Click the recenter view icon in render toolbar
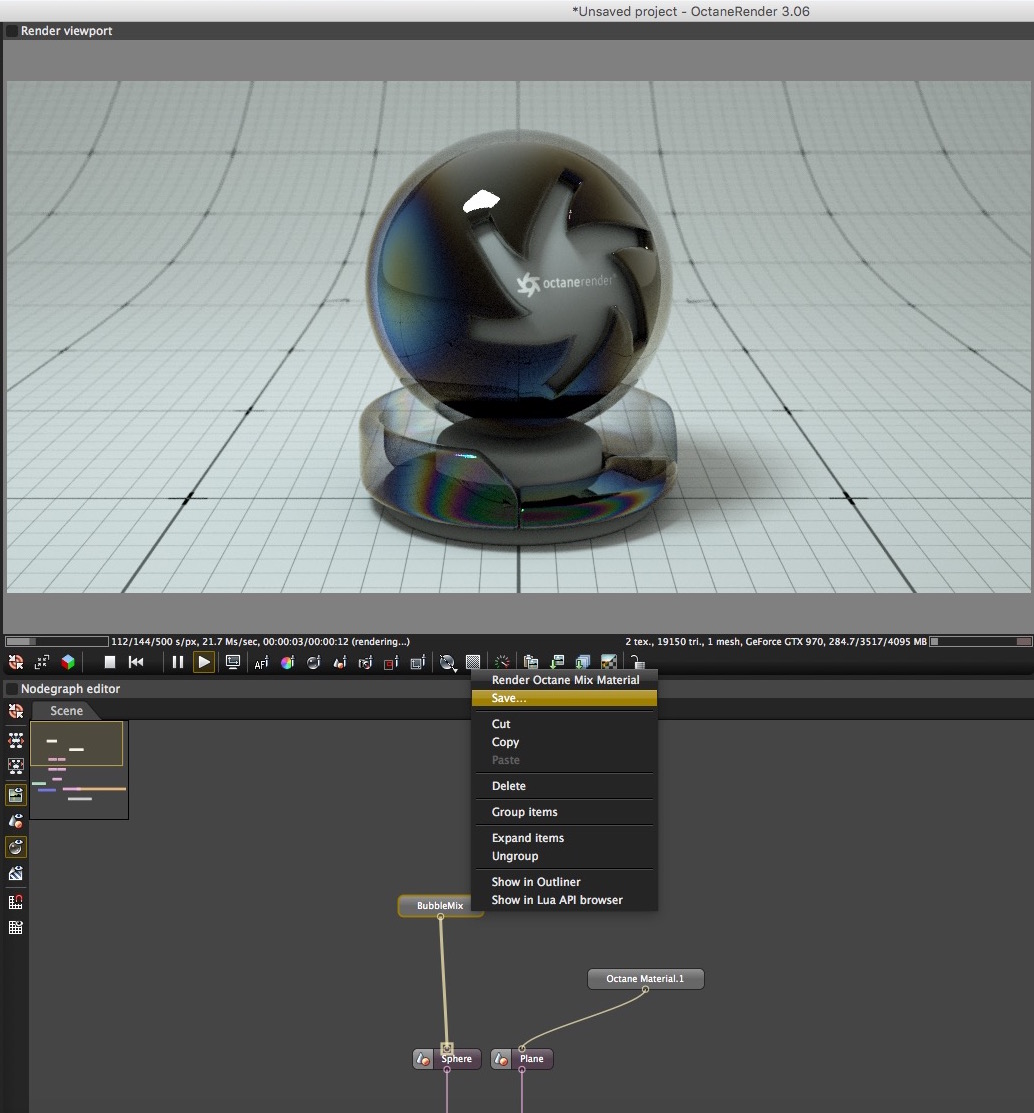The image size is (1034, 1113). point(16,662)
